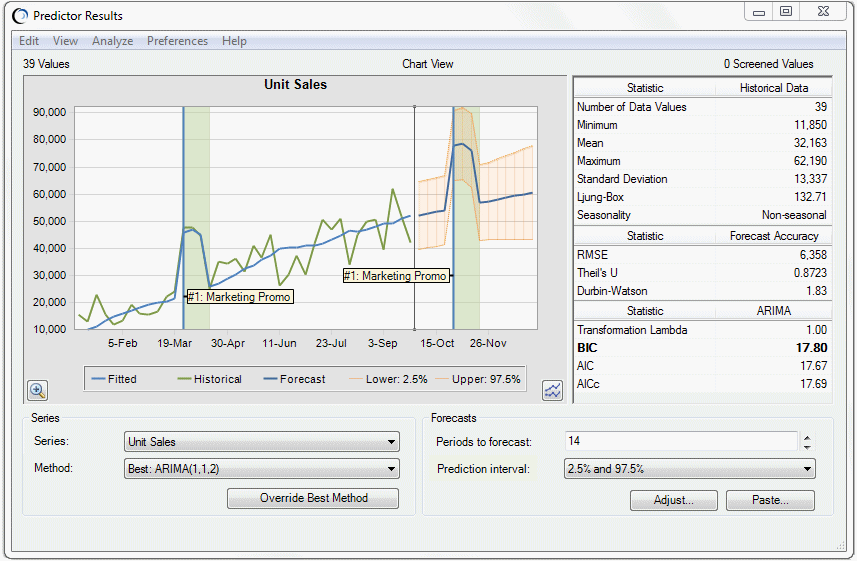Viewport: 857px width, 561px height.
Task: Click the Lower: 2.5% legend entry
Action: (389, 379)
